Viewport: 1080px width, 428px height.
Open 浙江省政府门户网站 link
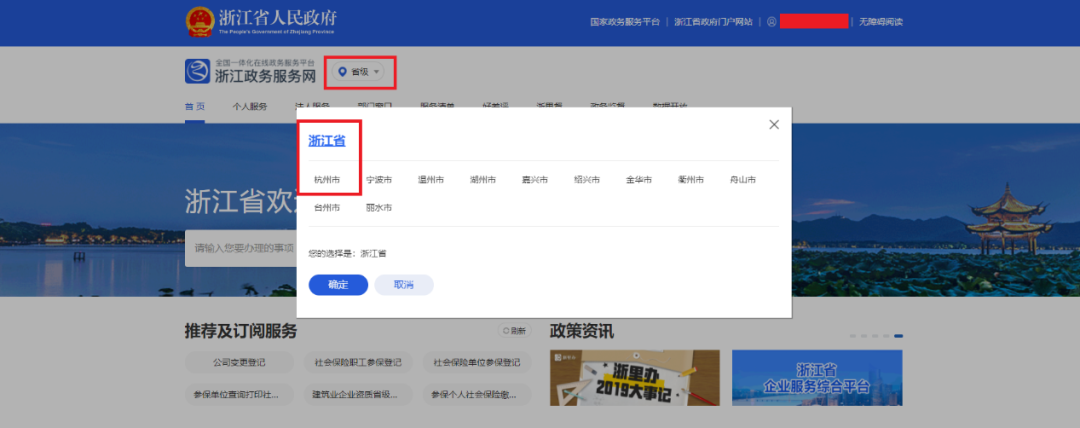[x=713, y=21]
